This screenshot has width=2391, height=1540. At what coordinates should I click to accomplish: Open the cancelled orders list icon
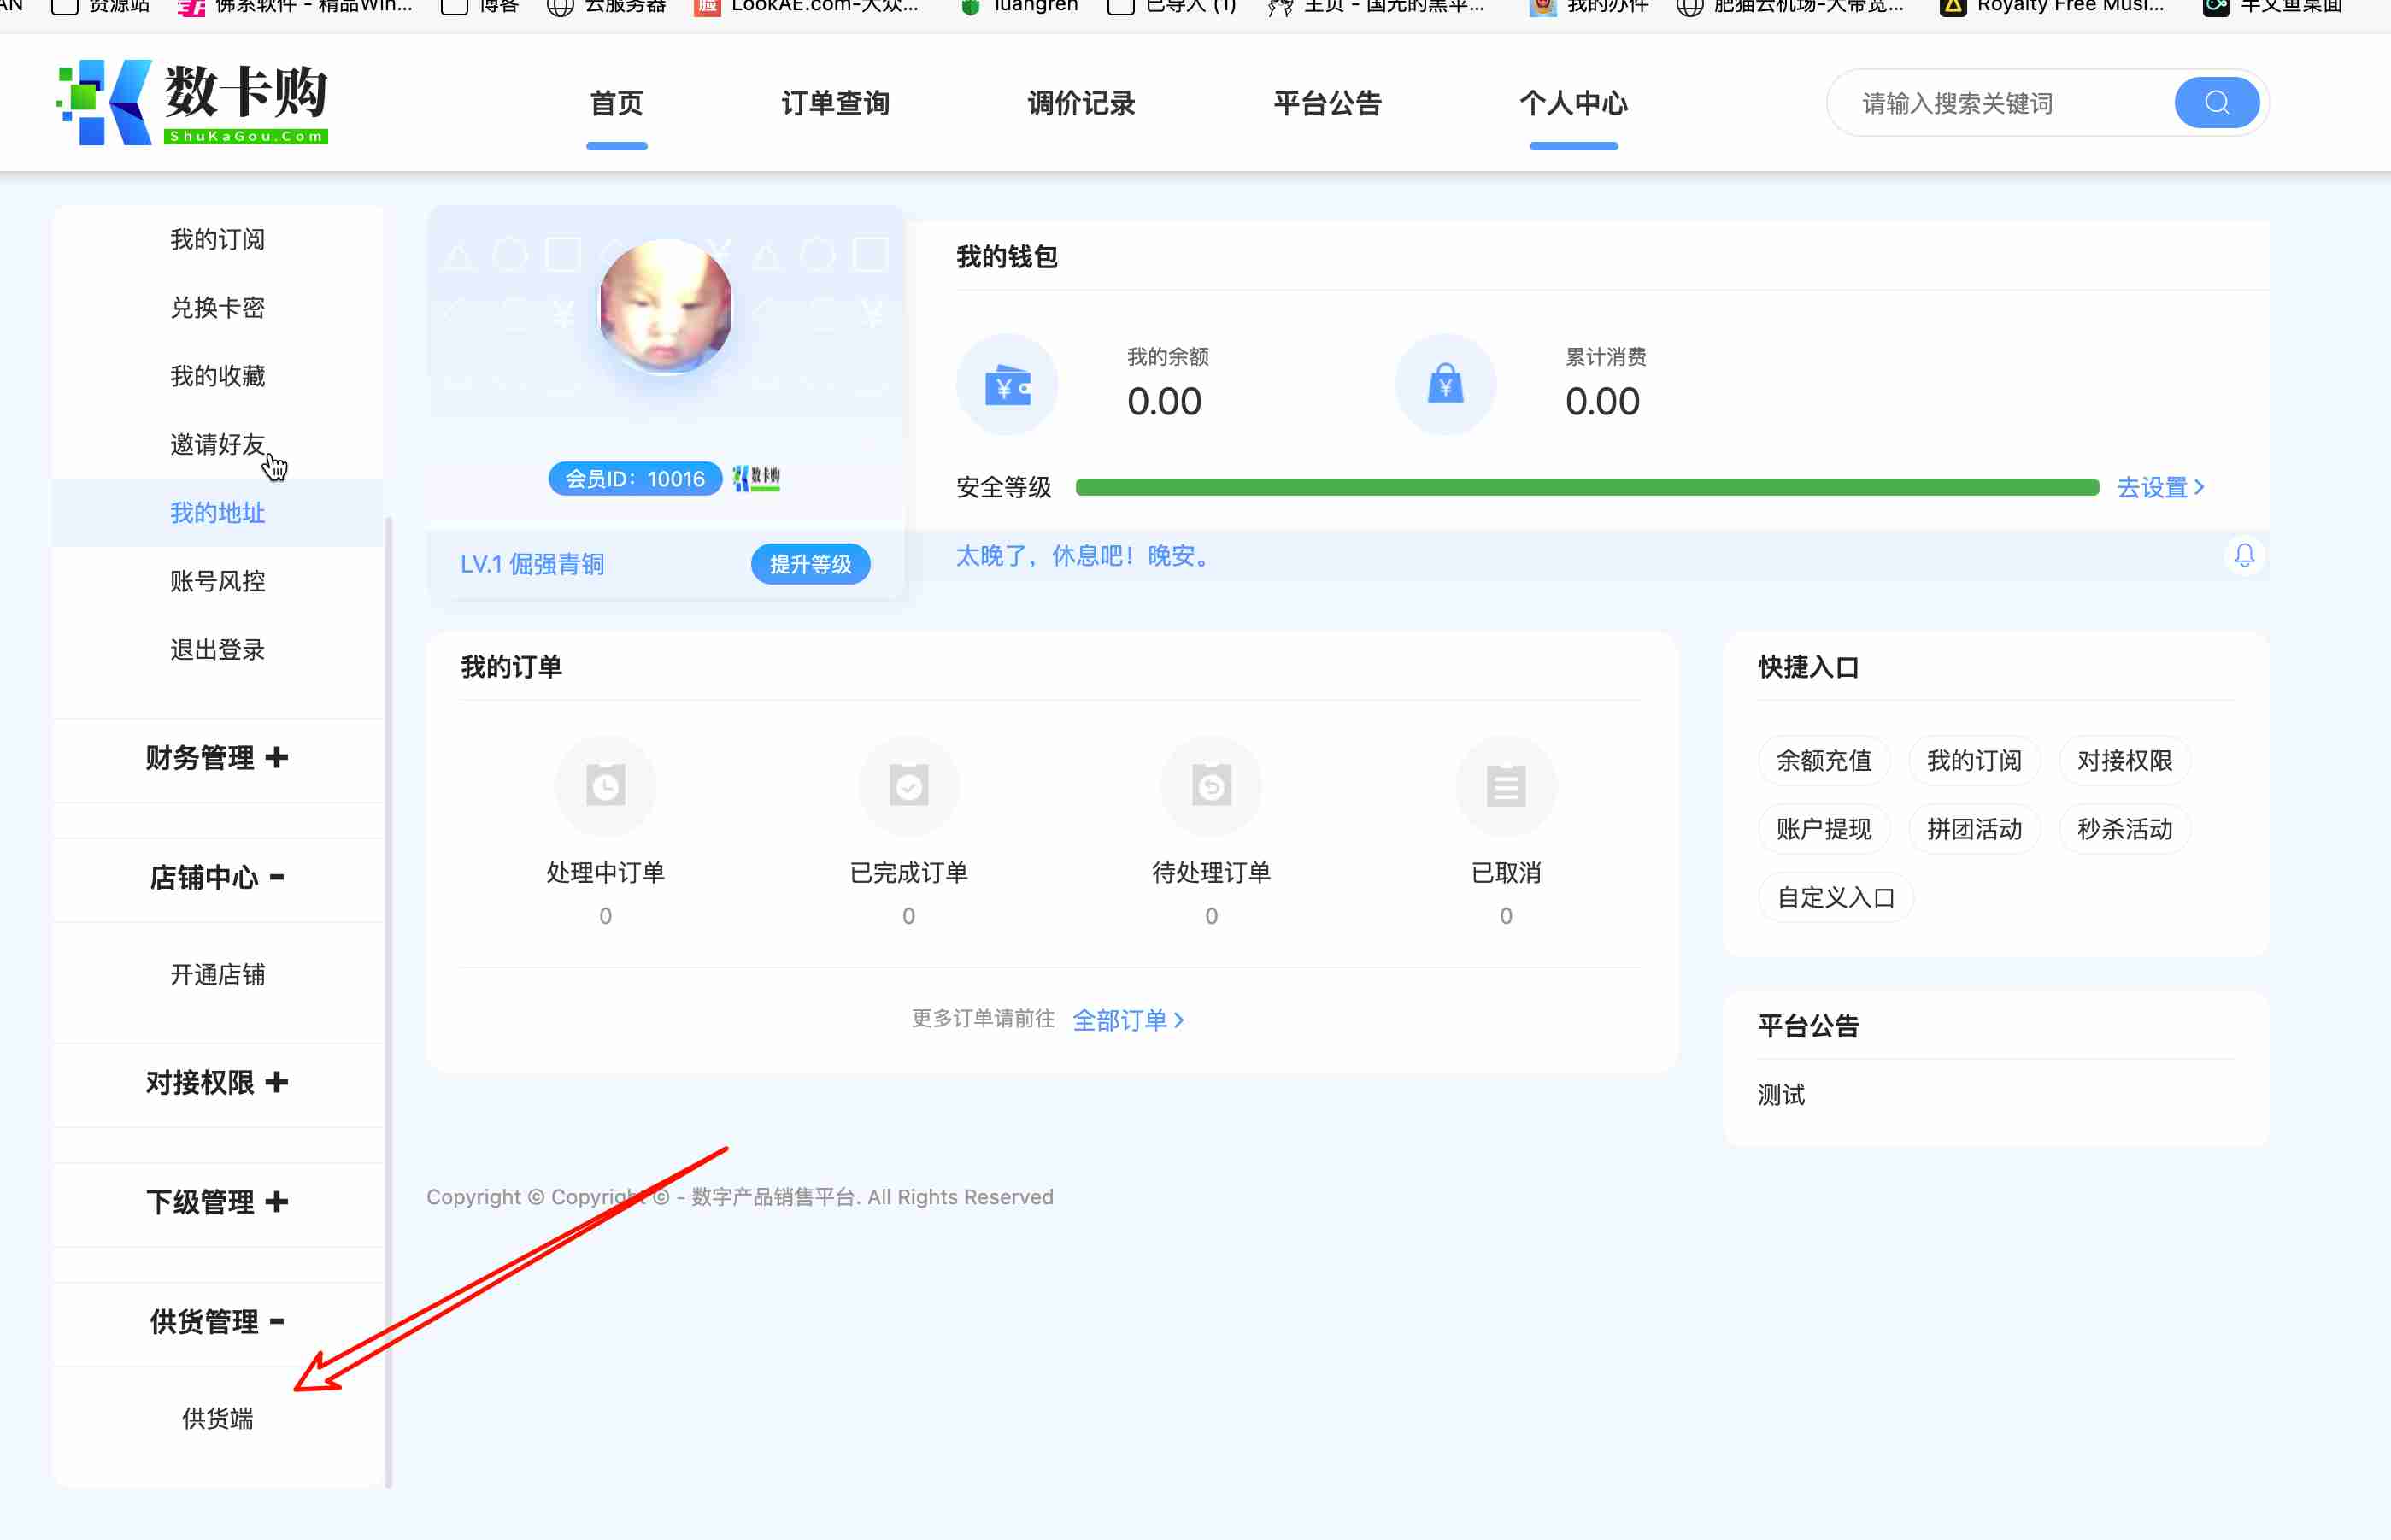pos(1505,786)
